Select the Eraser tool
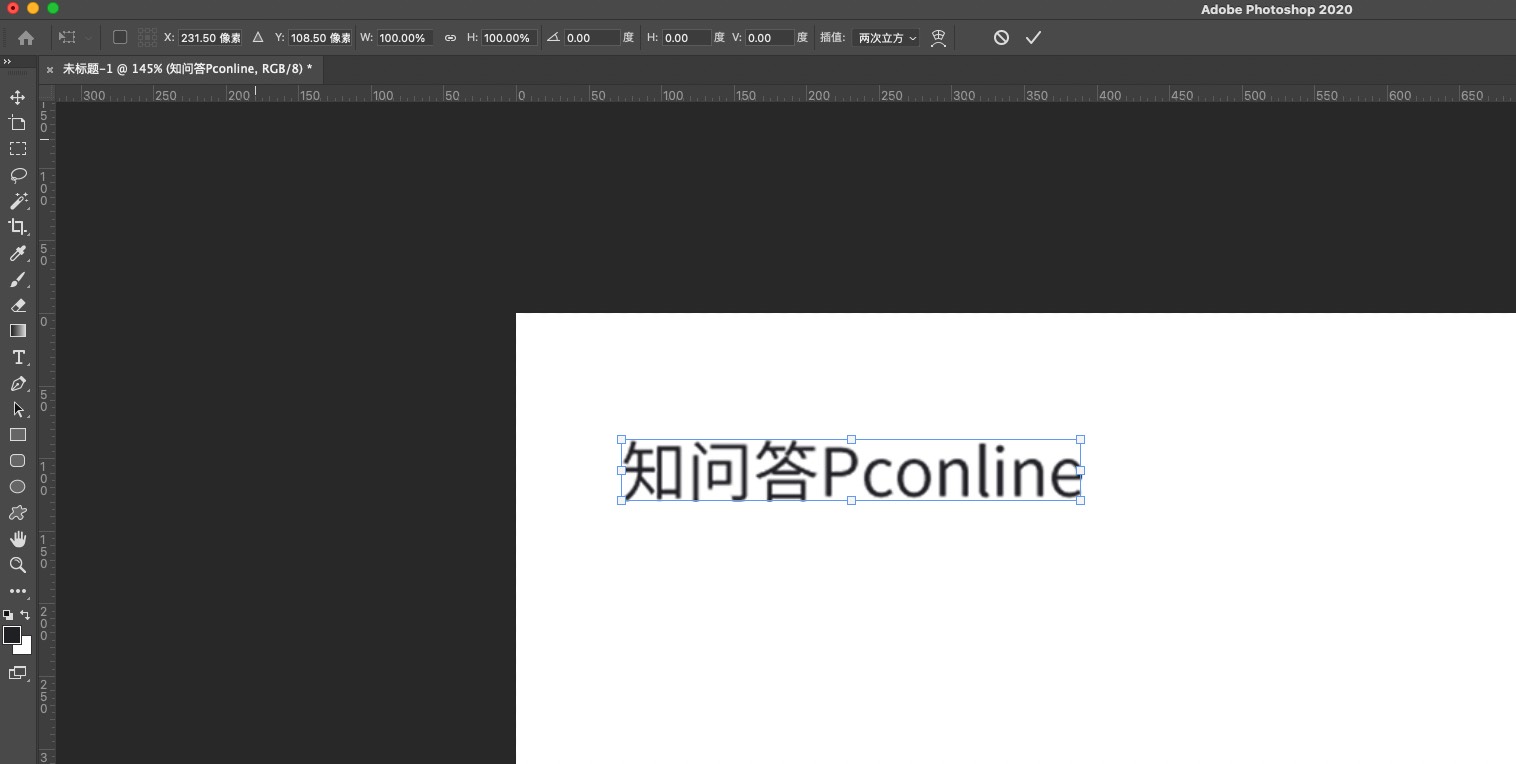 tap(17, 306)
